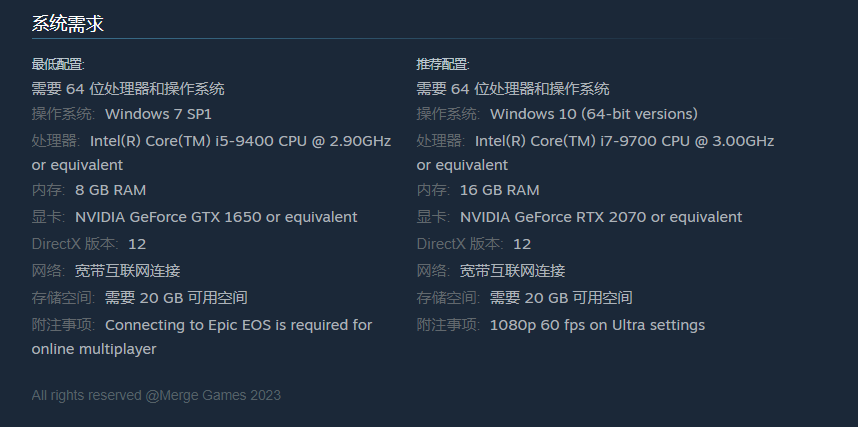Click the recommended Windows 10 (64-bit versions) text
This screenshot has height=427, width=858.
(593, 114)
